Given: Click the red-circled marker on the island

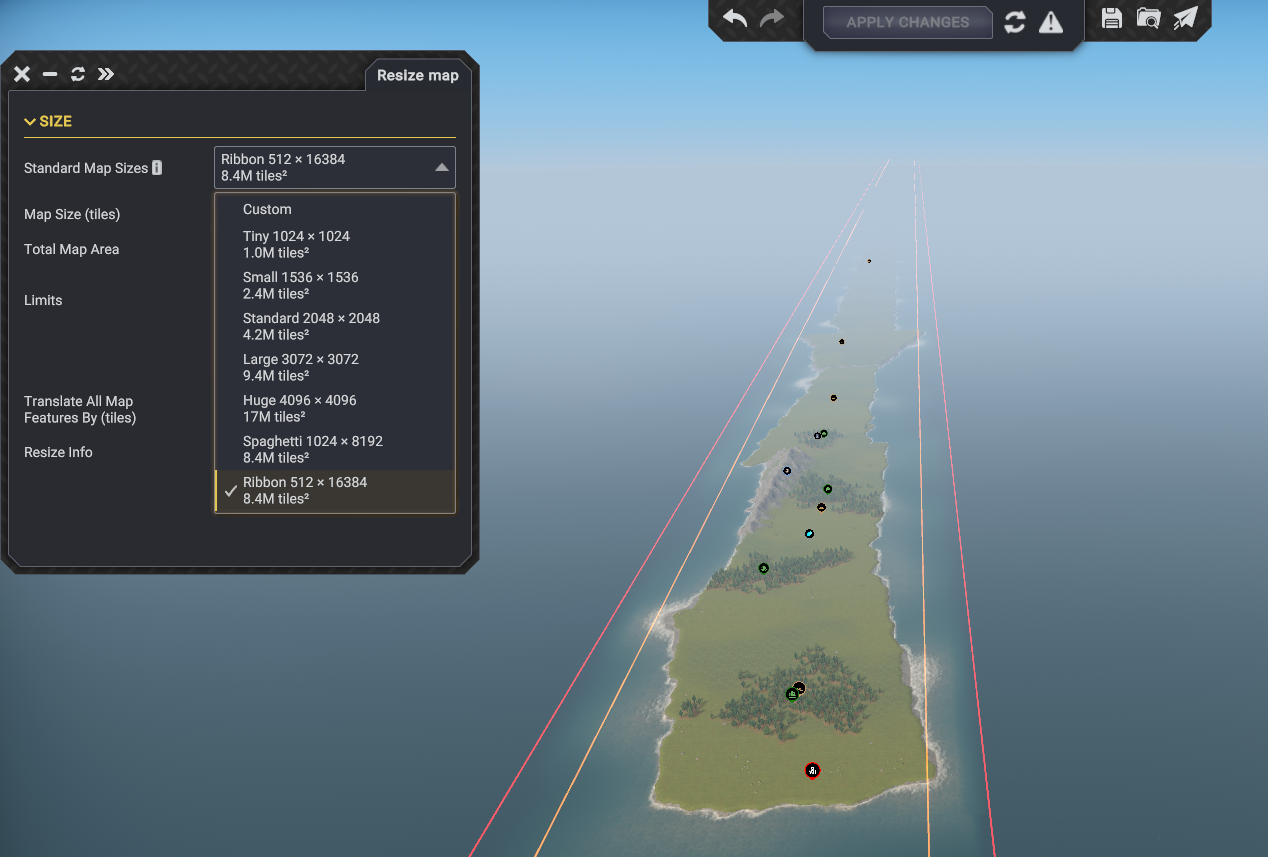Looking at the screenshot, I should [812, 770].
